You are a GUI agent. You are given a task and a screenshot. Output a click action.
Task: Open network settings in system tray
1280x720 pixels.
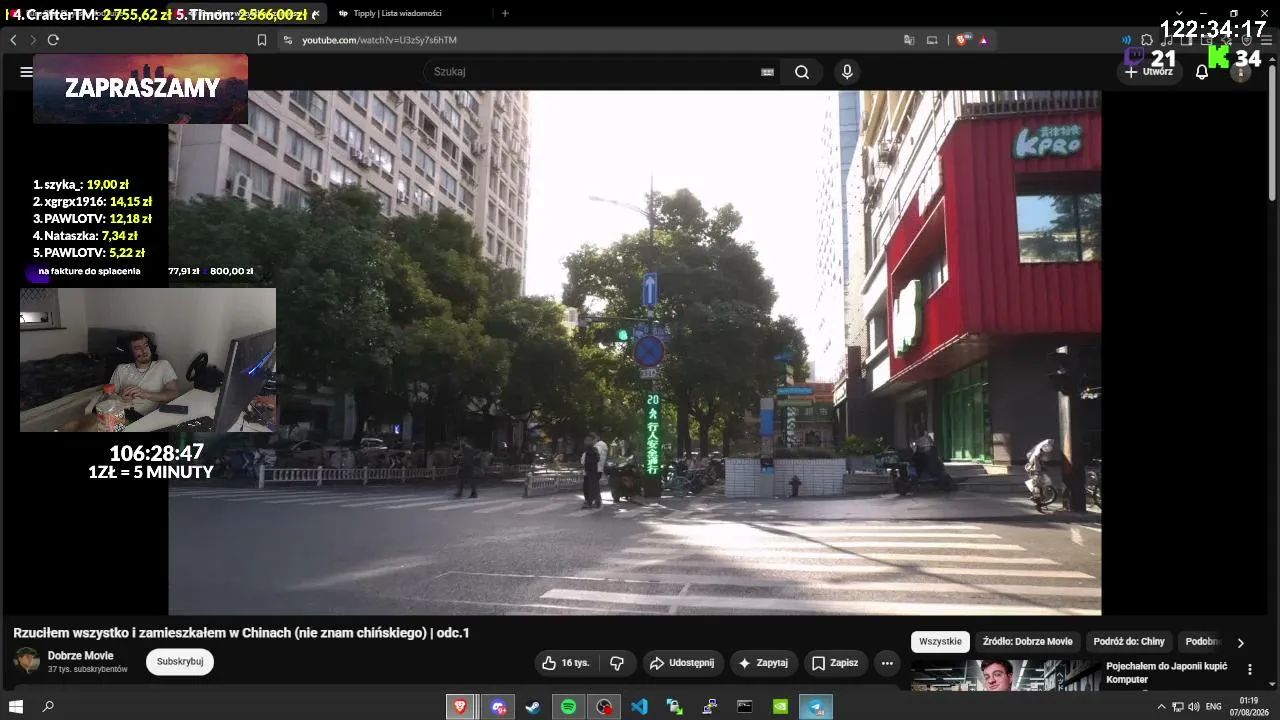click(1177, 707)
